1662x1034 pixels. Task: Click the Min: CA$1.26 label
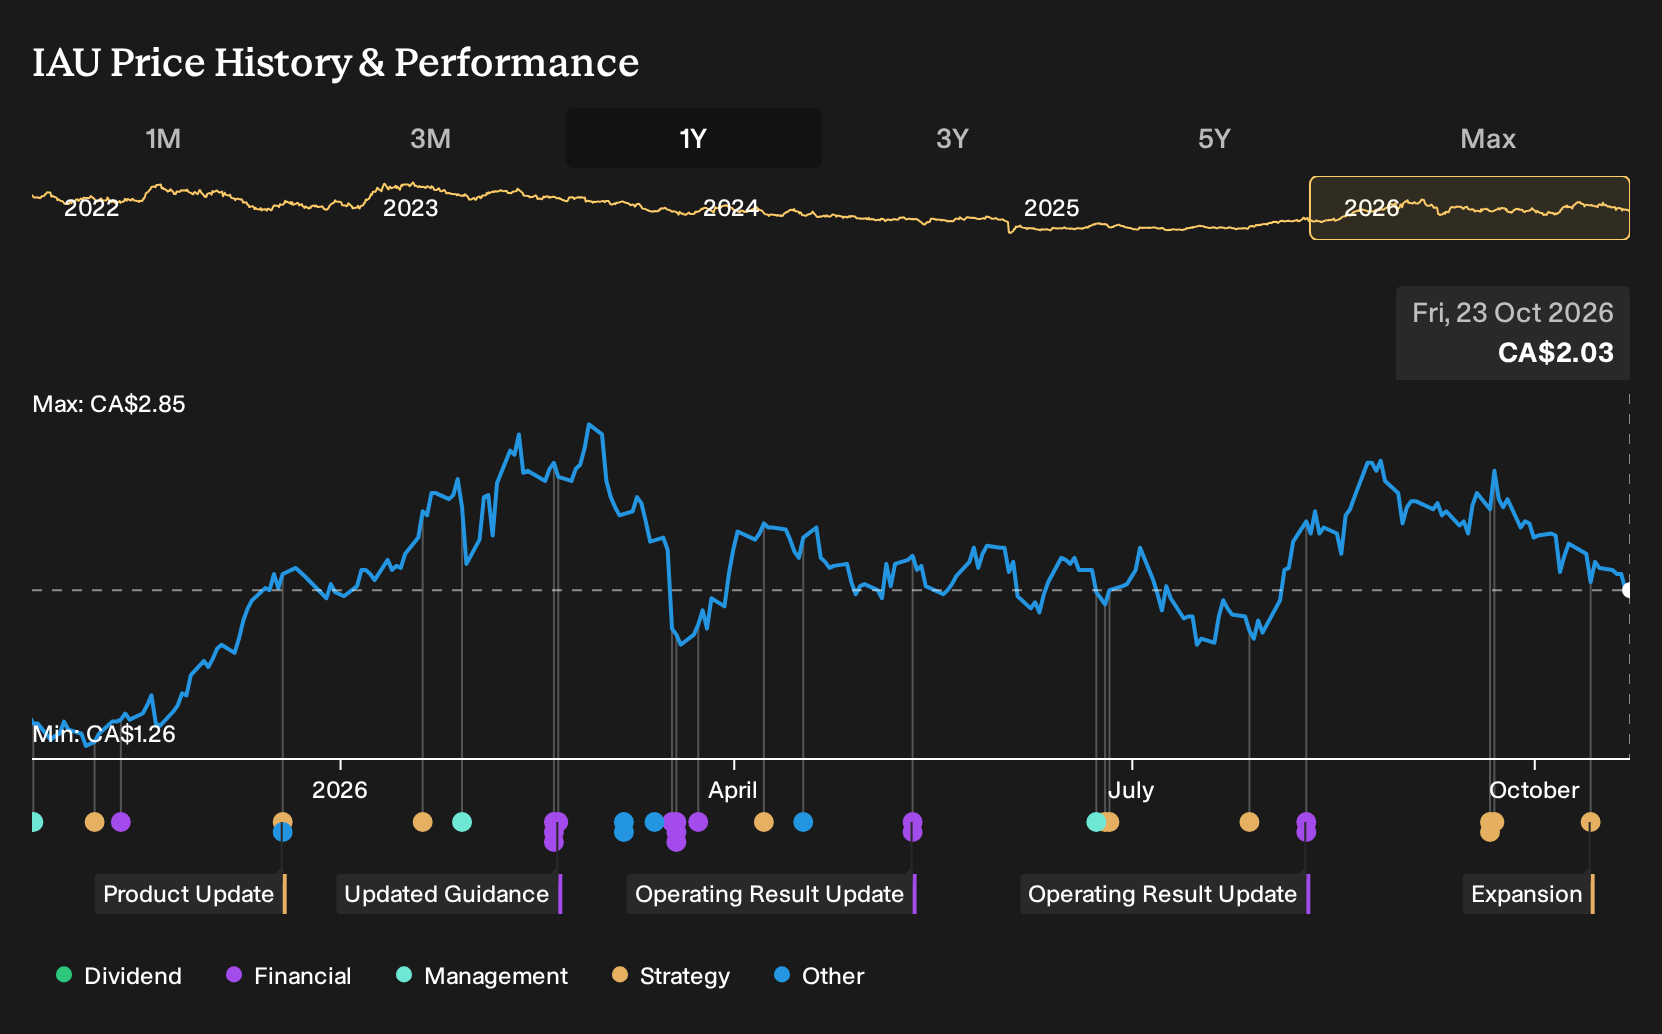(104, 734)
